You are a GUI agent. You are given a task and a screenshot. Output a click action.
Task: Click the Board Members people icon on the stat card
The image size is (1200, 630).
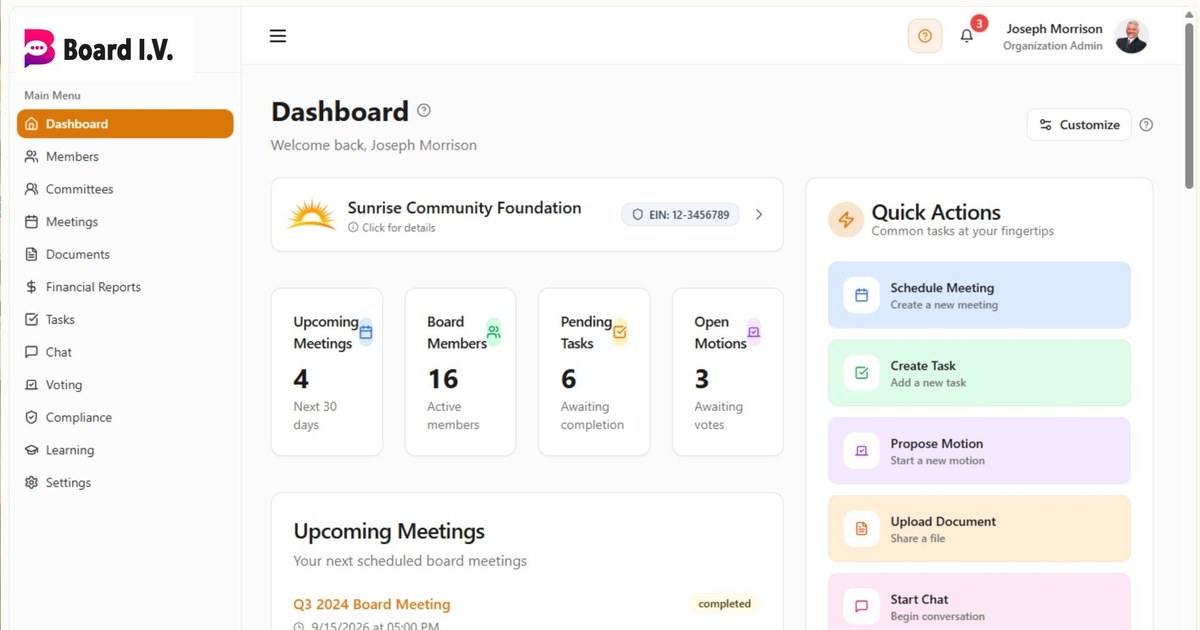493,332
